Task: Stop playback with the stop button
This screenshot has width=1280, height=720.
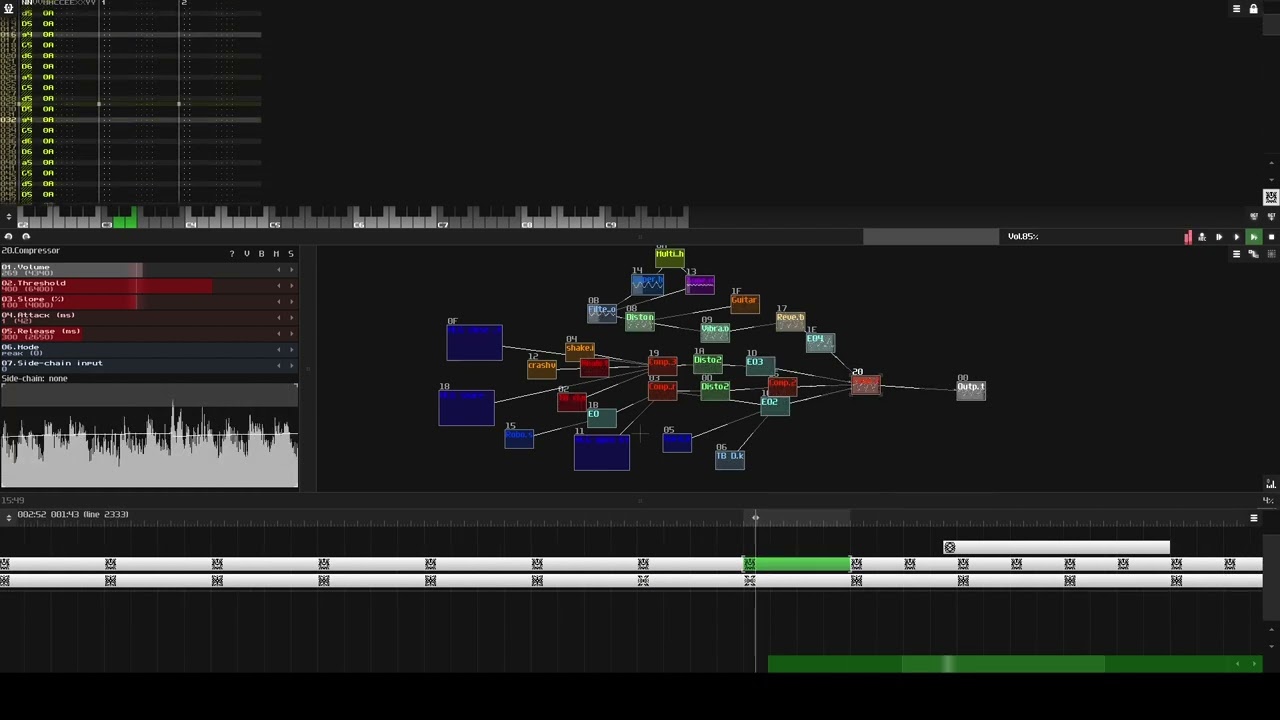Action: [x=1271, y=237]
